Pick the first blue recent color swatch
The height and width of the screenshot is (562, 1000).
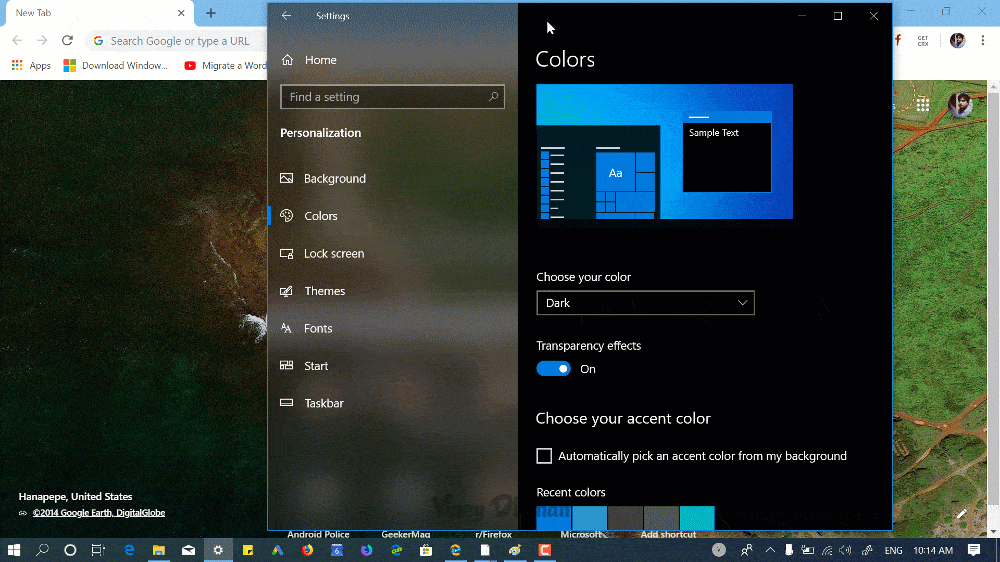[x=554, y=518]
